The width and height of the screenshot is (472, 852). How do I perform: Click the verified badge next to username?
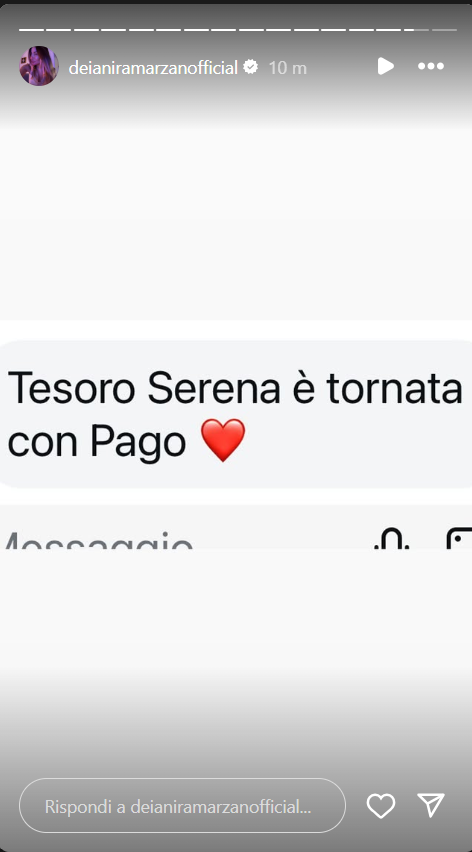250,67
